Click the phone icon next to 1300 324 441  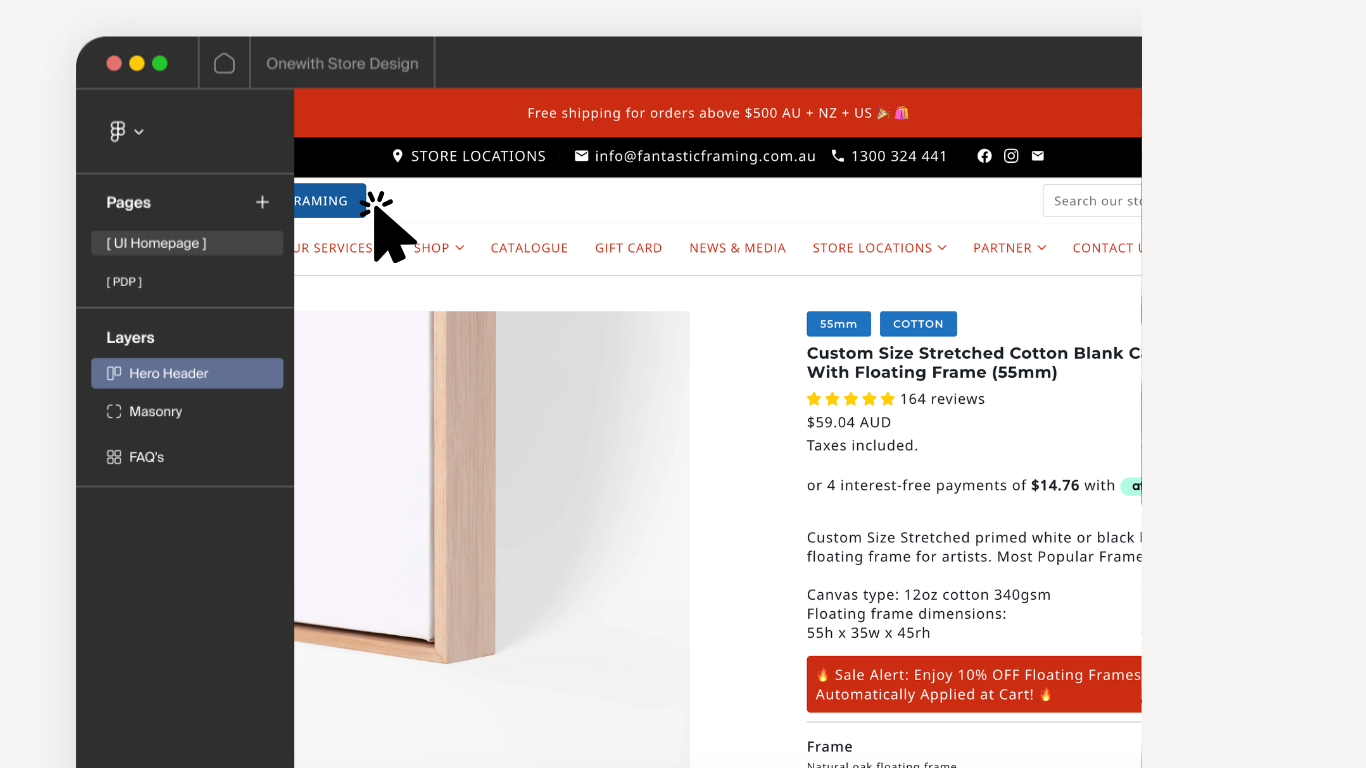coord(838,156)
